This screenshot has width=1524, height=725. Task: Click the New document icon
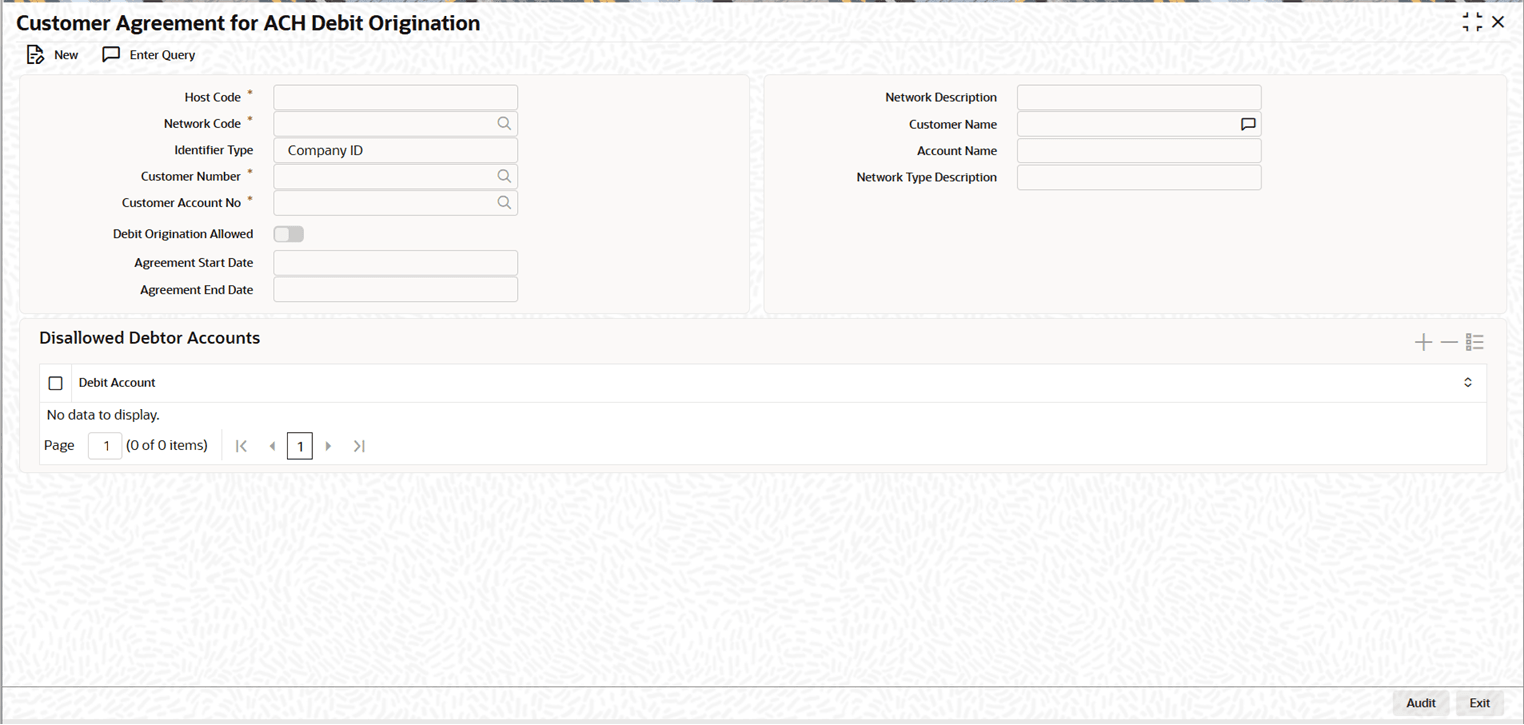36,55
